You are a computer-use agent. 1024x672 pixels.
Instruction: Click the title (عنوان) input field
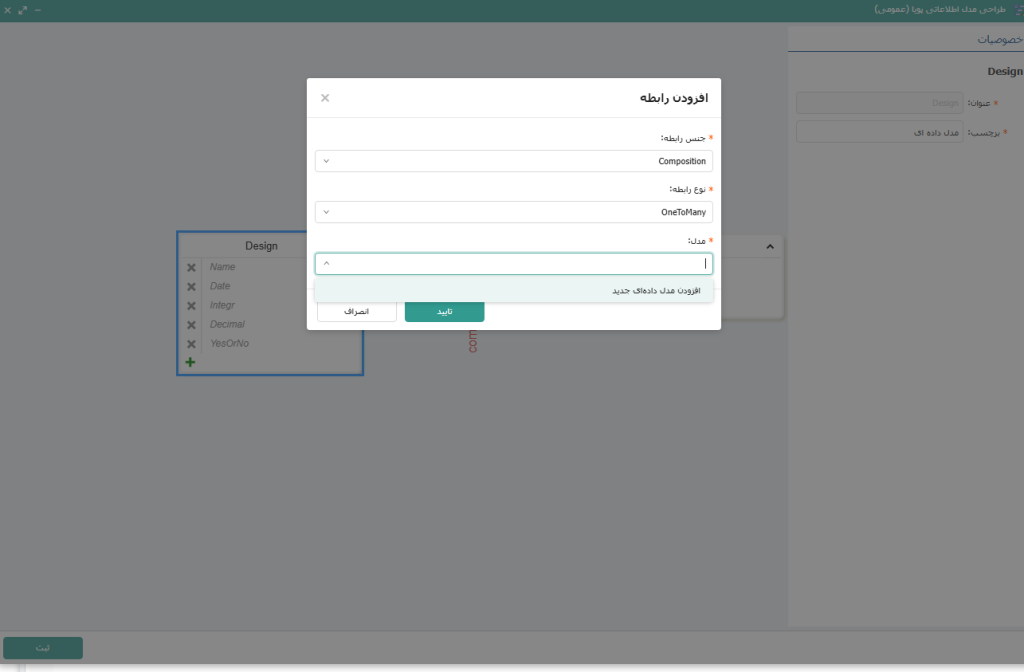pos(879,103)
